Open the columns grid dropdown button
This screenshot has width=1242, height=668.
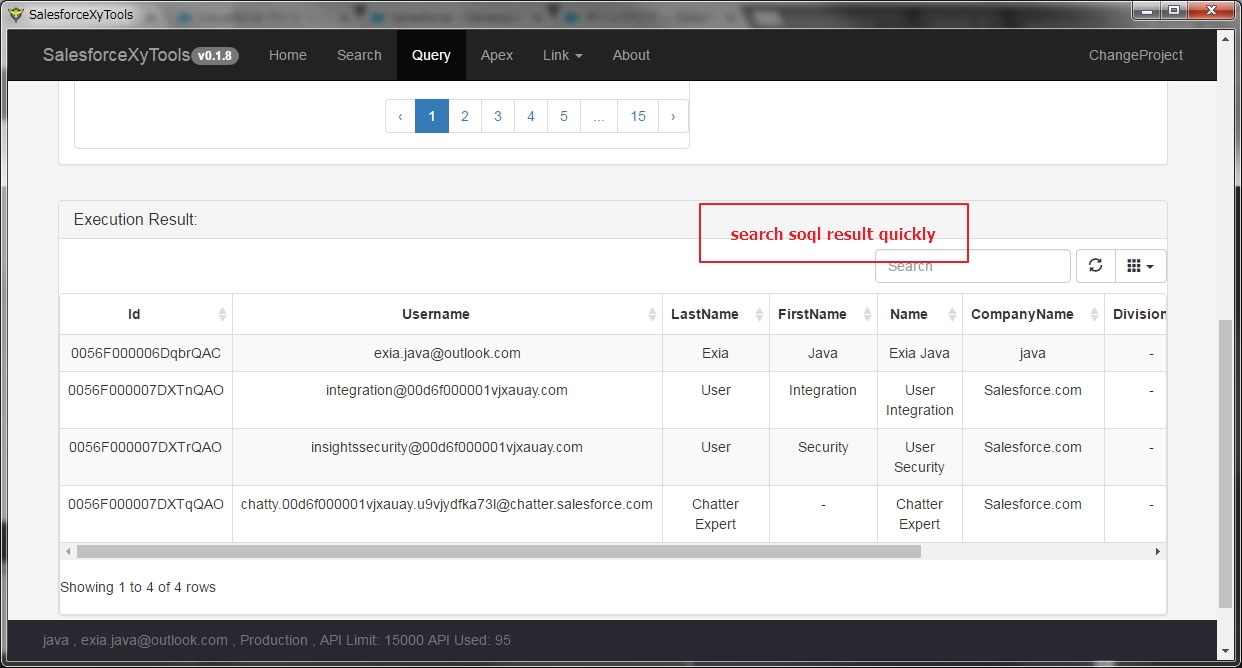pyautogui.click(x=1140, y=266)
